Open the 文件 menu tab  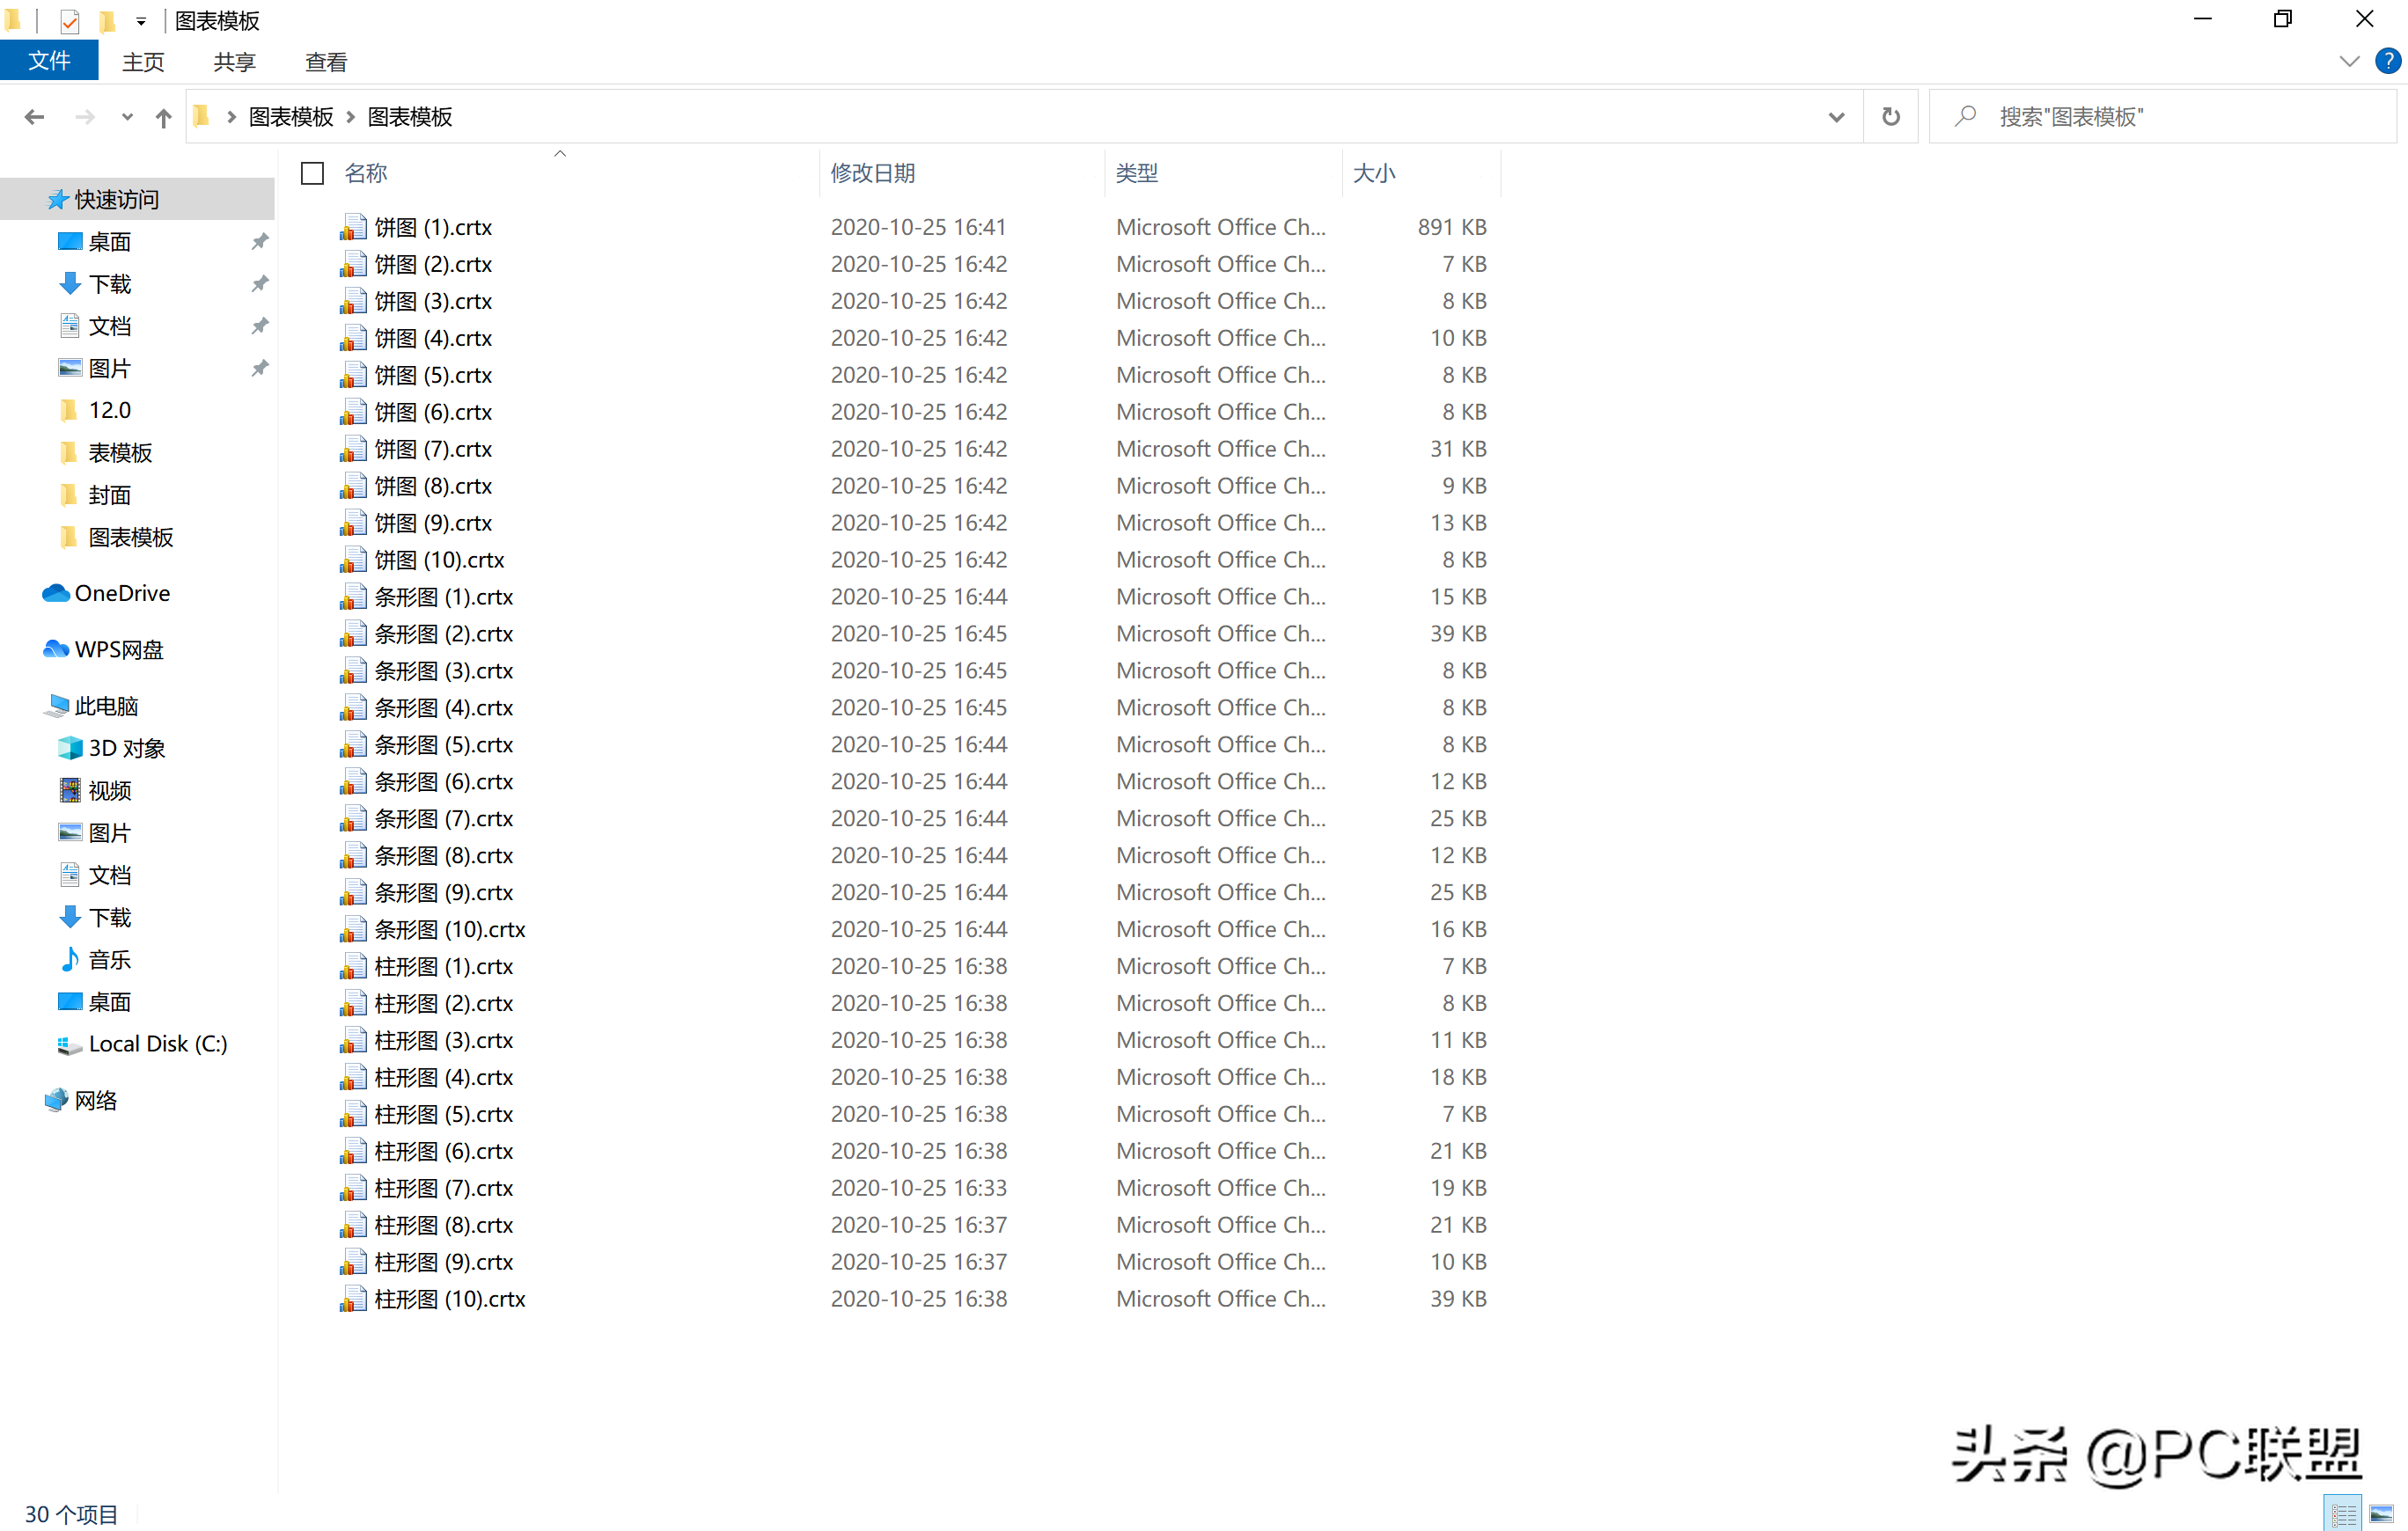[x=49, y=61]
